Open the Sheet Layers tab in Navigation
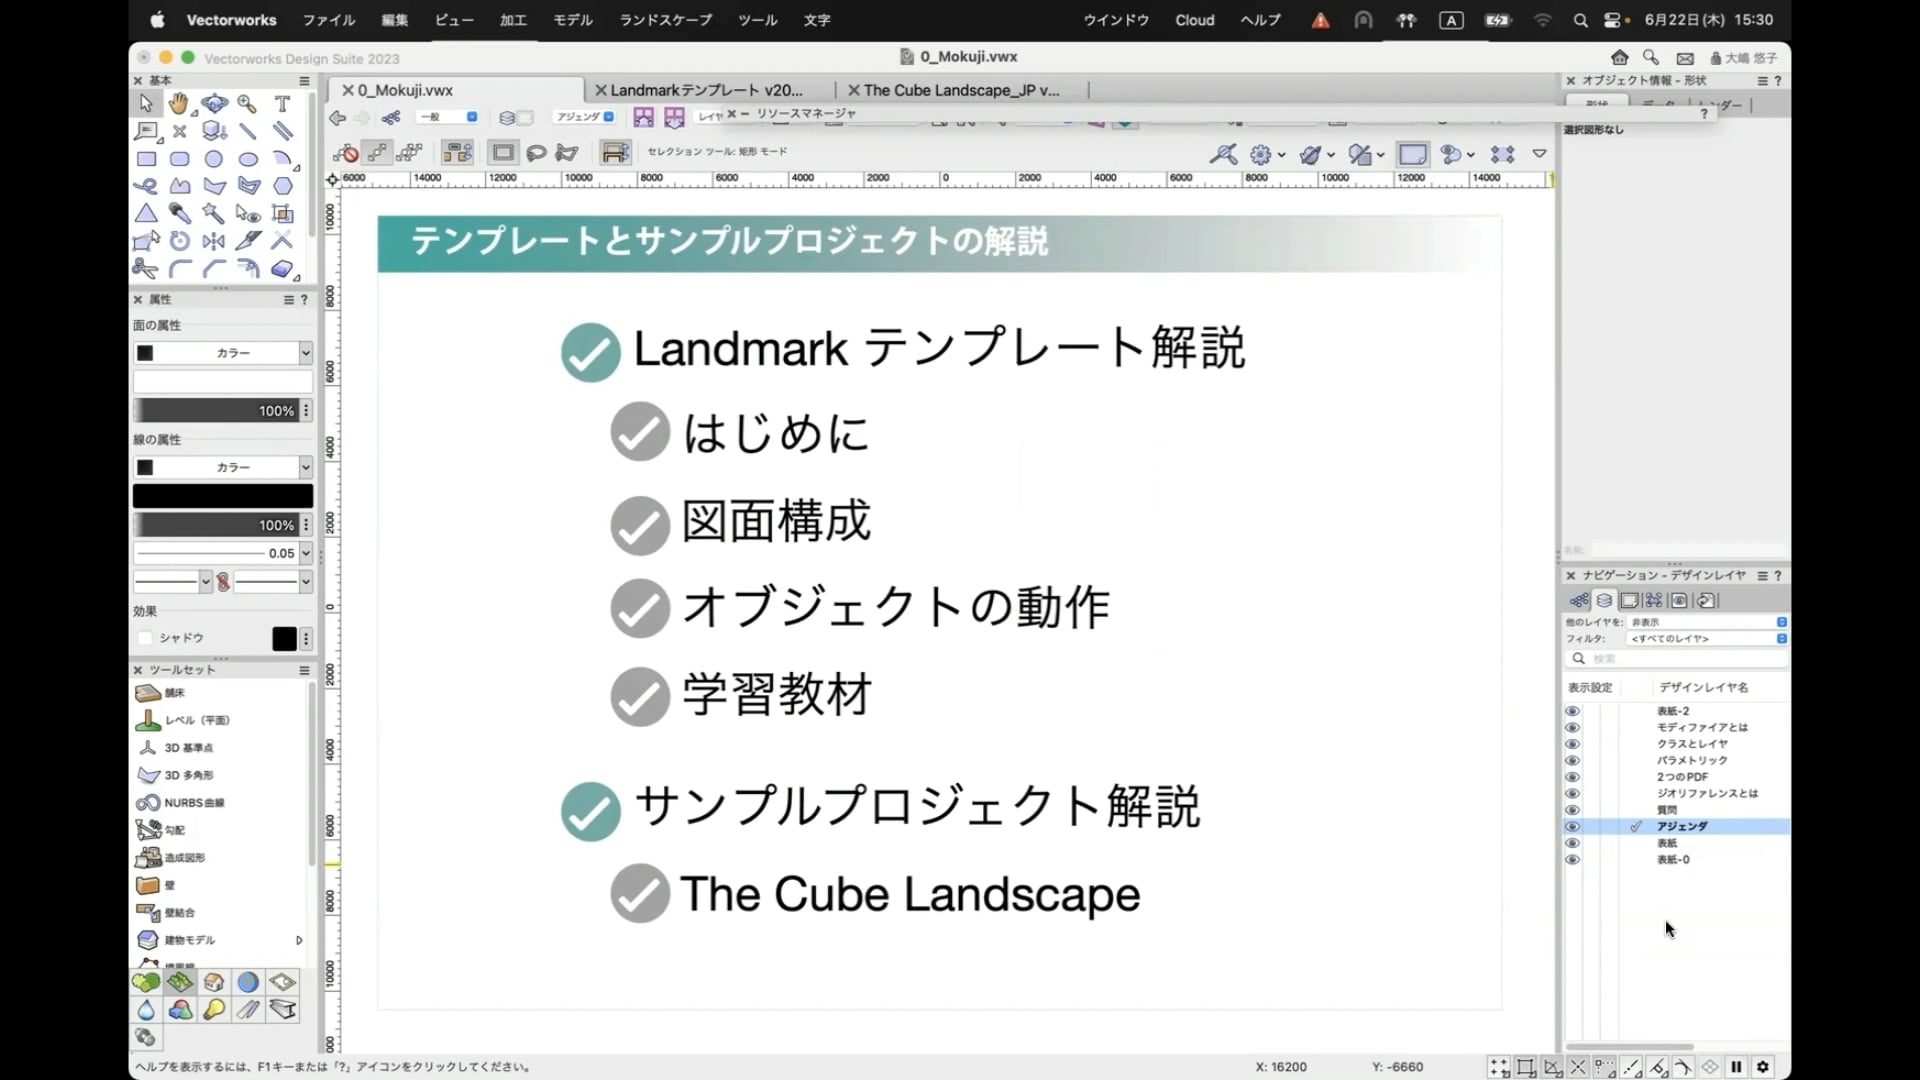The height and width of the screenshot is (1080, 1920). pos(1630,601)
